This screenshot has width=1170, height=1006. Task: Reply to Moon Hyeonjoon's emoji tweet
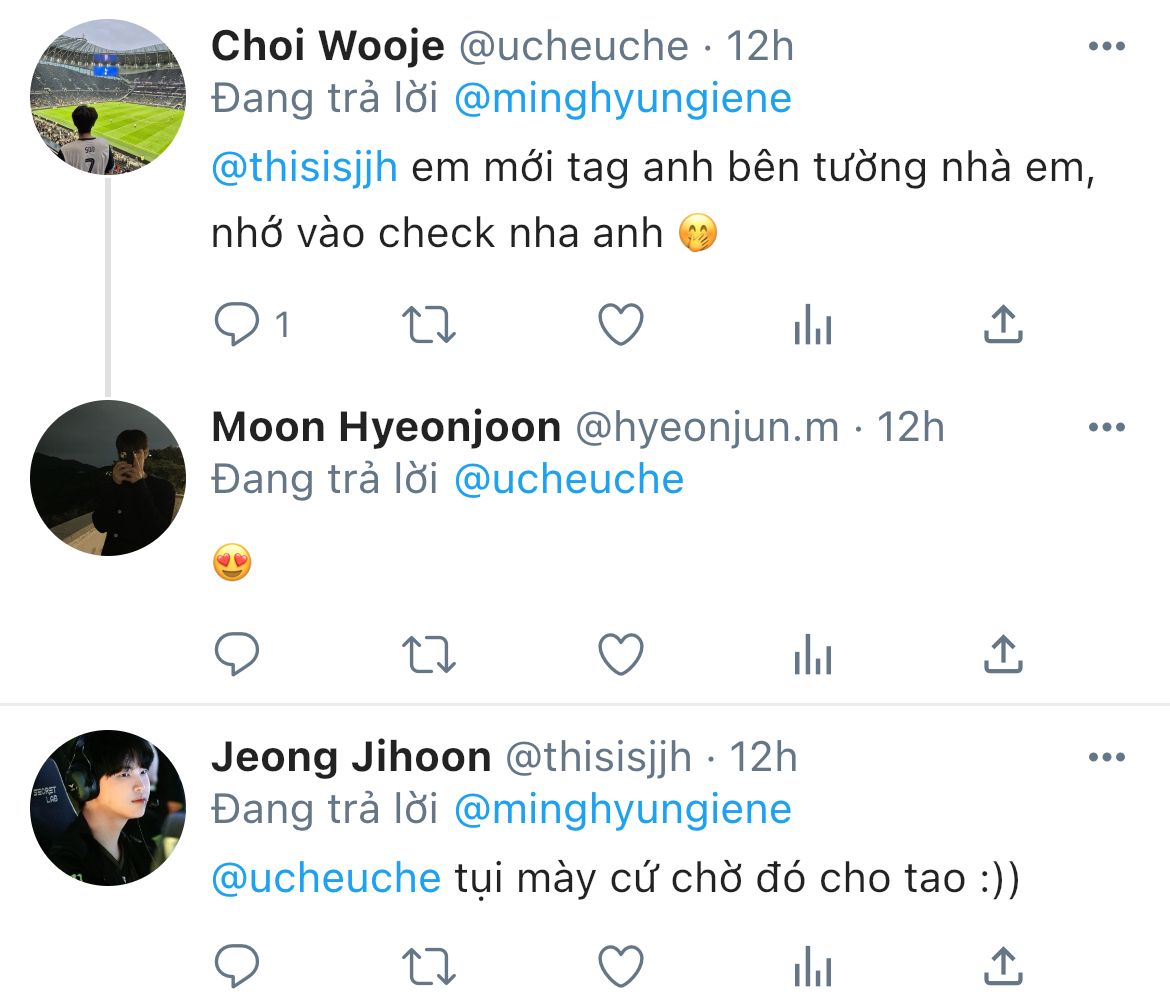tap(238, 655)
